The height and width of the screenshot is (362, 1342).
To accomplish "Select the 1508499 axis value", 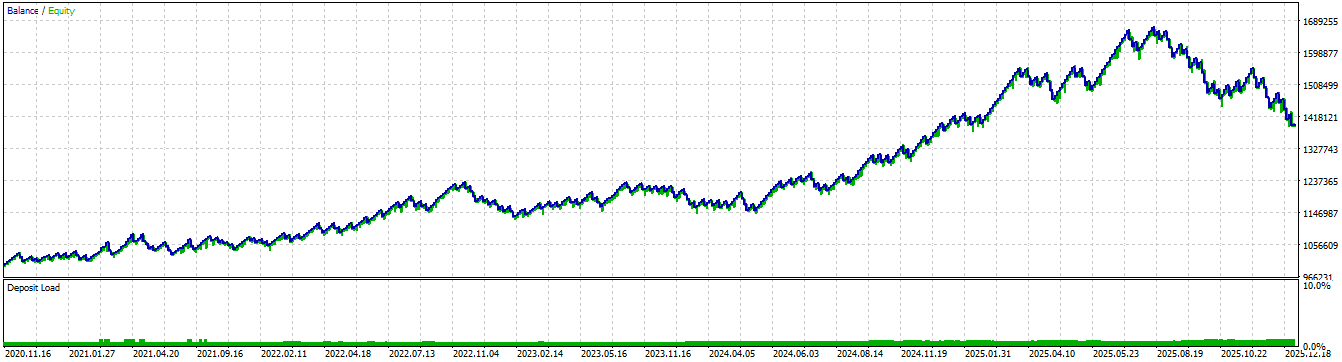I will 1320,85.
